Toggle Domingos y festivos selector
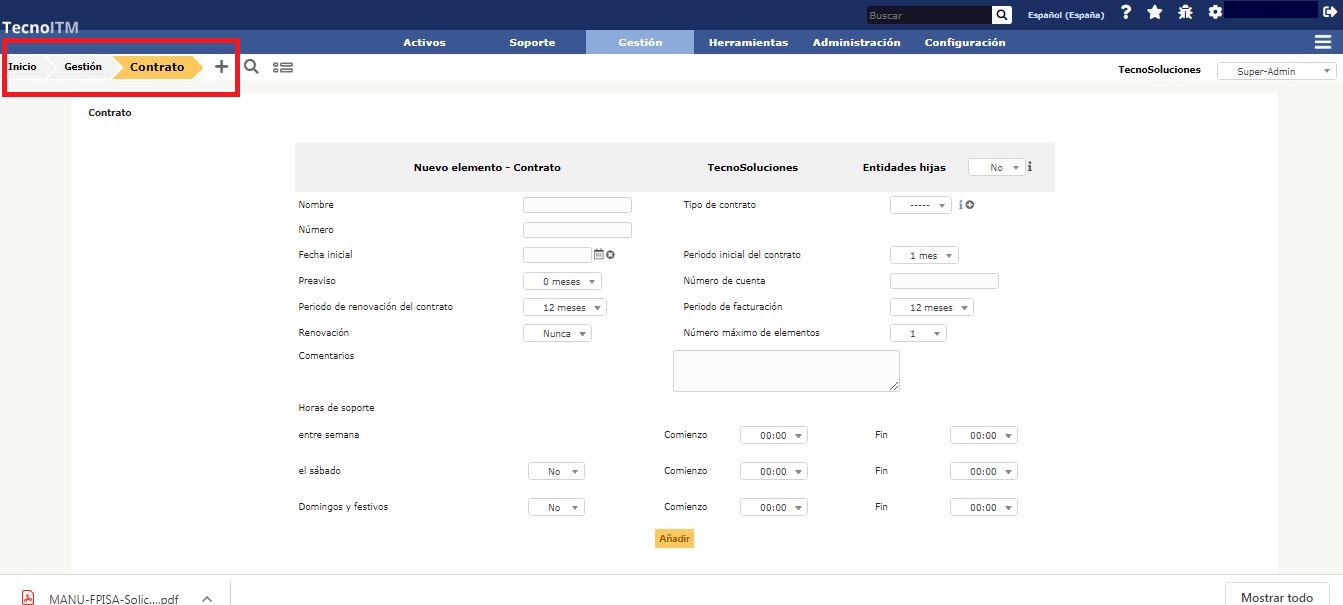1343x605 pixels. pos(556,508)
